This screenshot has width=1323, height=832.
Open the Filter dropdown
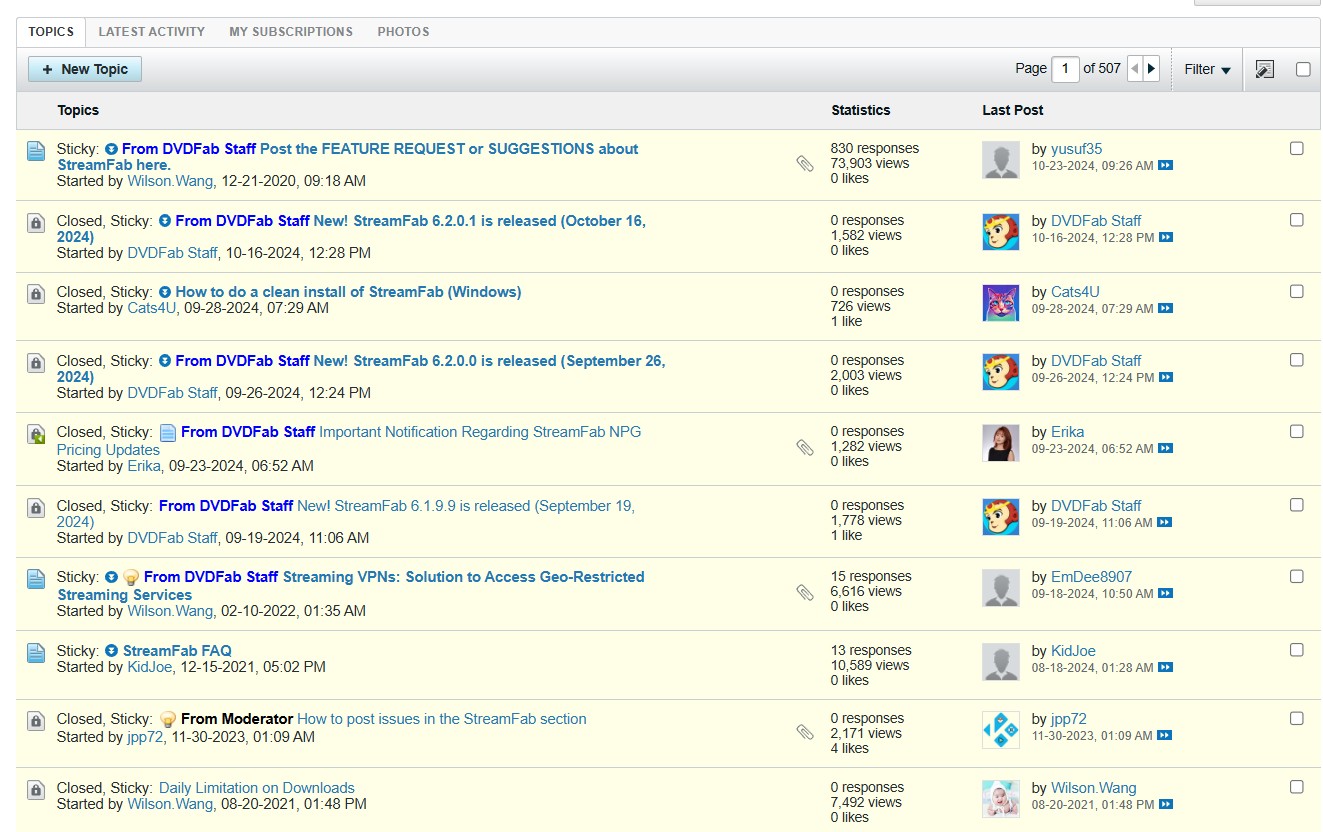tap(1207, 69)
